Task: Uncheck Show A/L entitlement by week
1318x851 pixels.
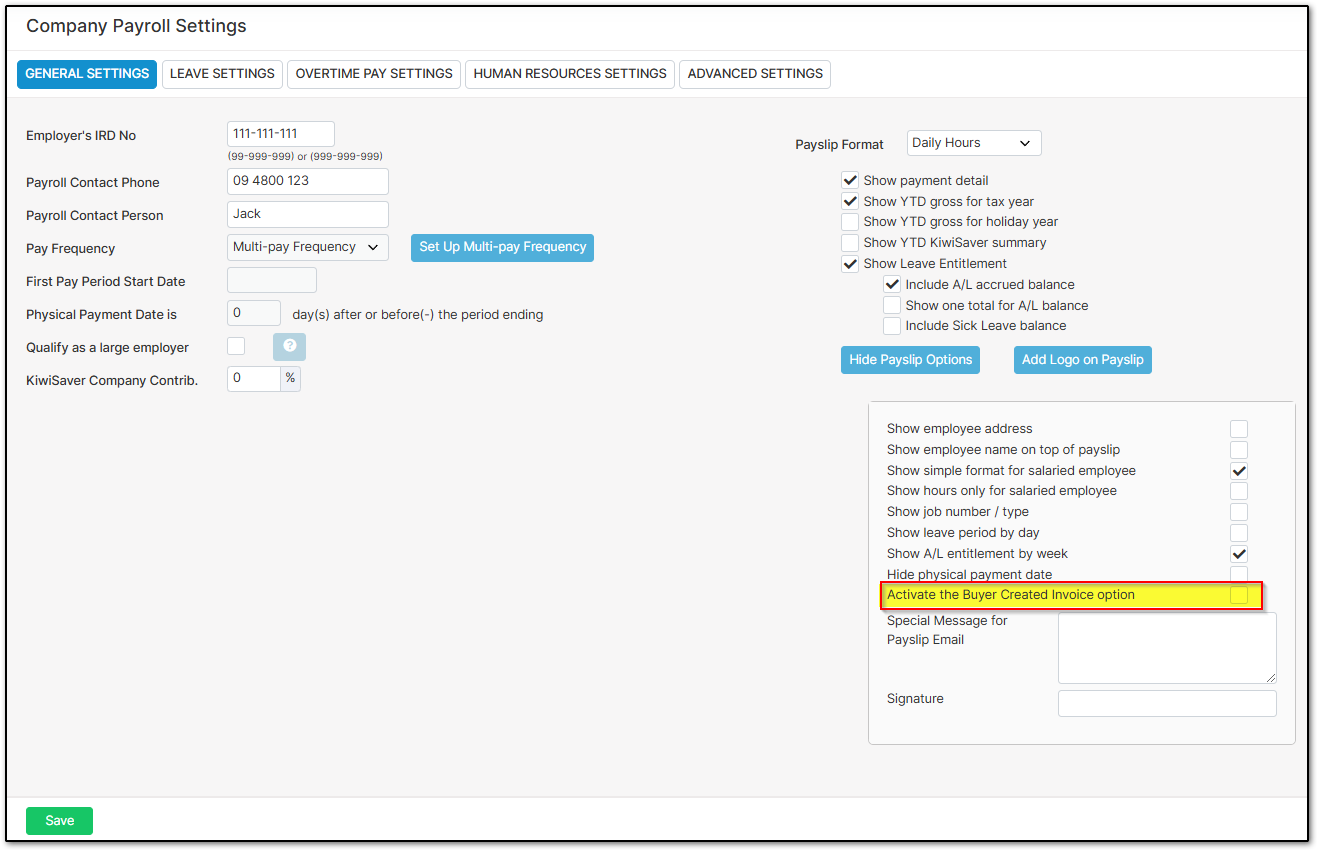Action: [x=1239, y=554]
